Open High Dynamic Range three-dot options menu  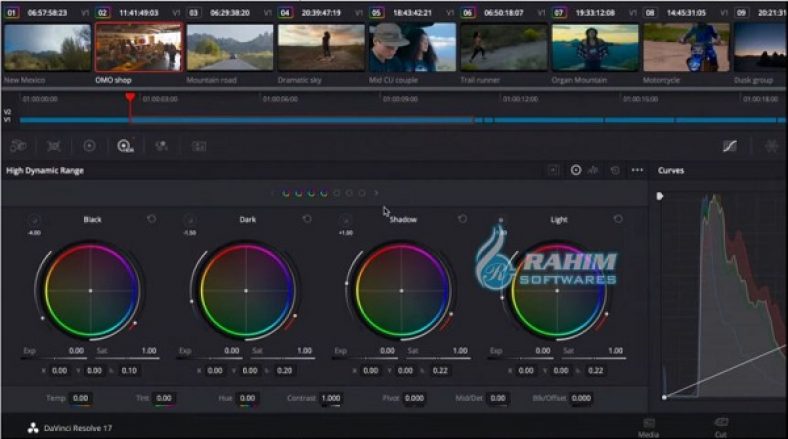coord(637,170)
